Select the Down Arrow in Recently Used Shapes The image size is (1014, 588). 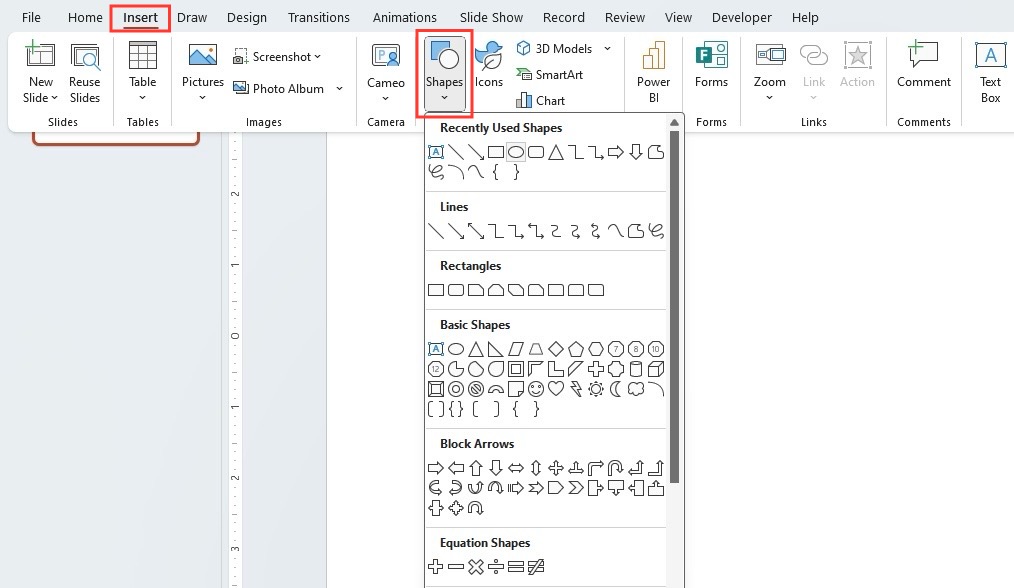(636, 152)
